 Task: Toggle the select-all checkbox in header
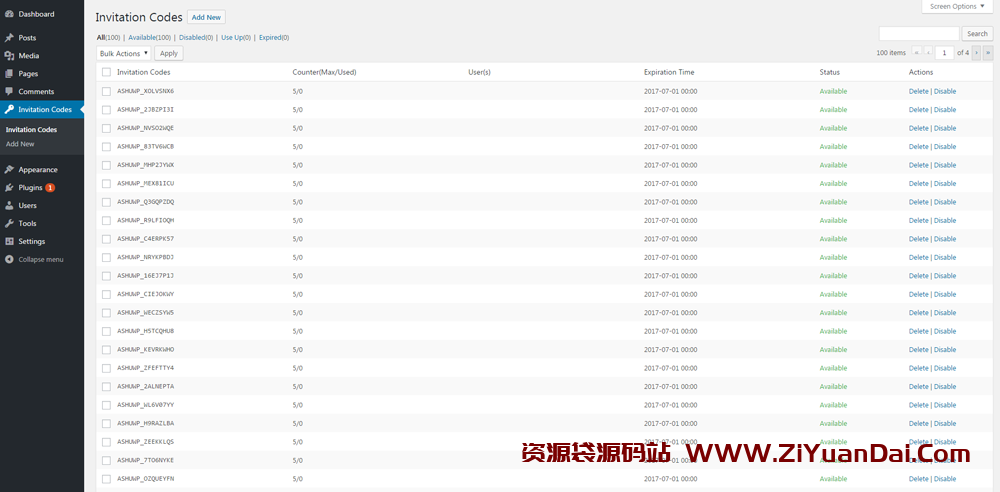tap(107, 72)
